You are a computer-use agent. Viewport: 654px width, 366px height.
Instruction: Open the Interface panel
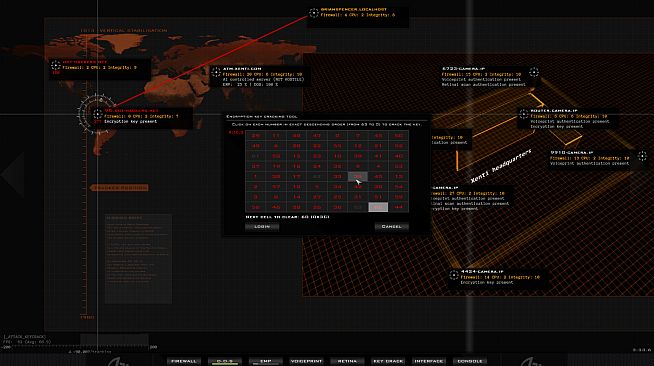pos(429,361)
